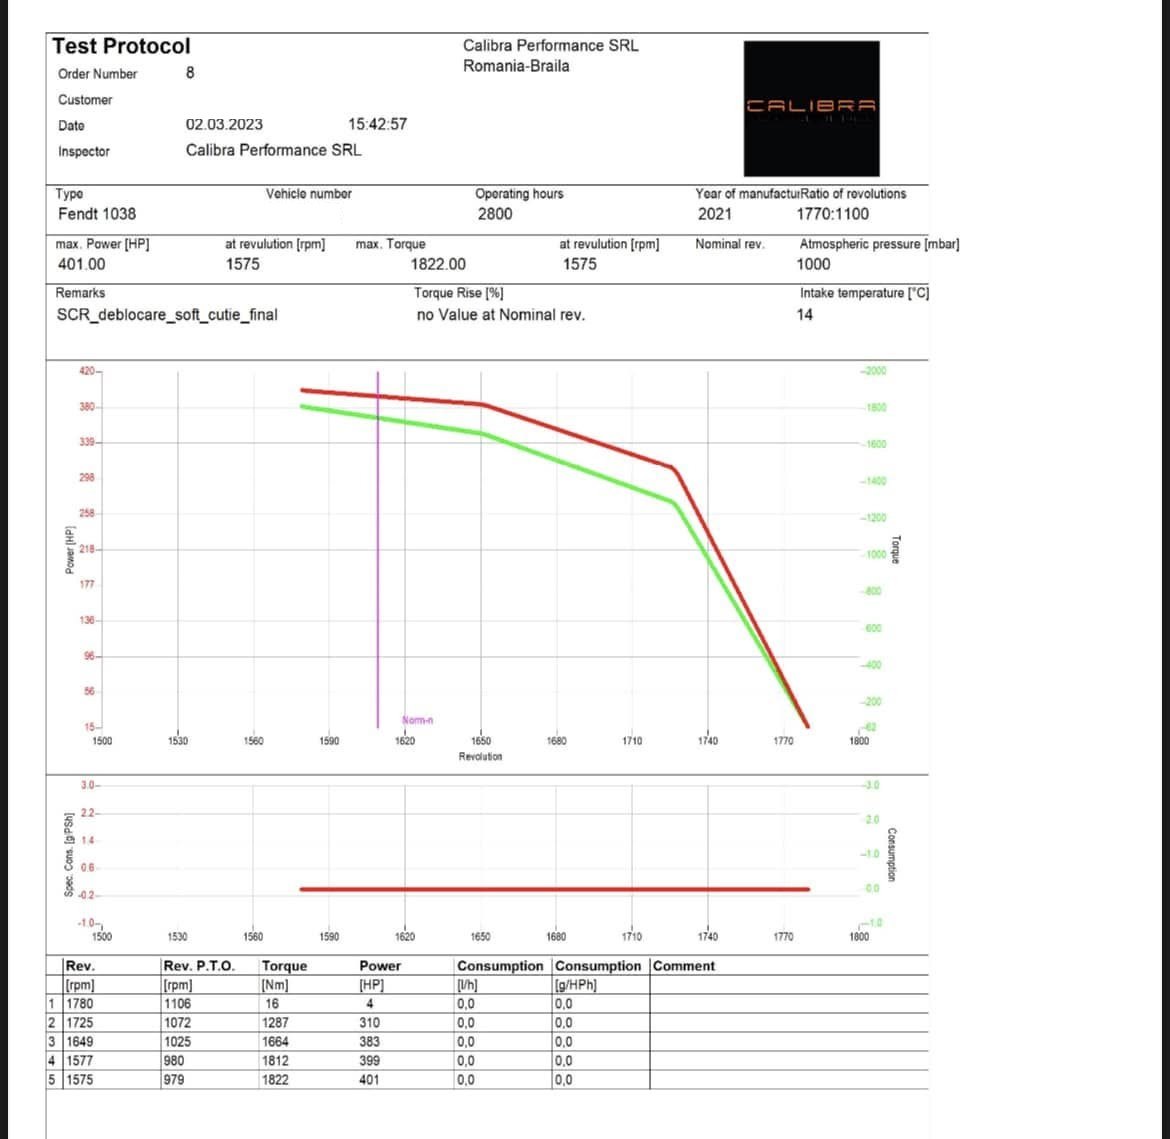Image resolution: width=1170 pixels, height=1139 pixels.
Task: Click the date '02.03.2023'
Action: coord(224,125)
